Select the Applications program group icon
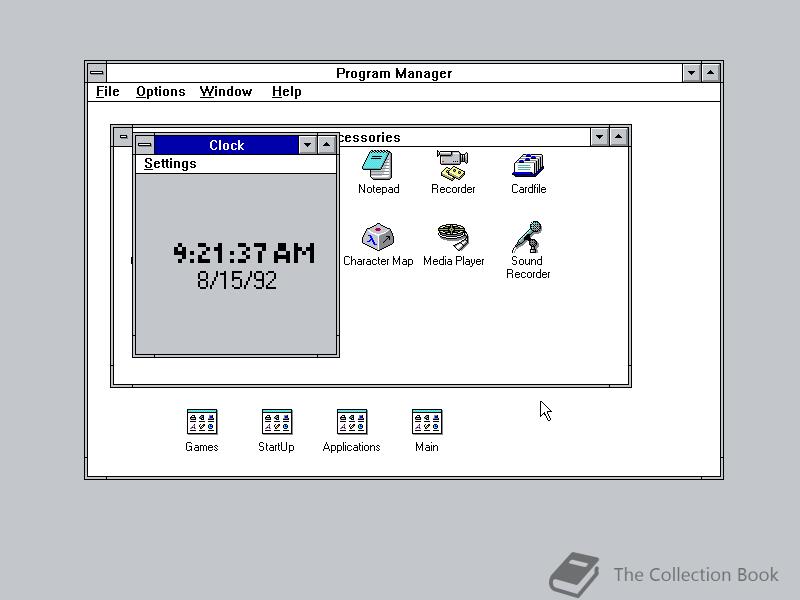 pyautogui.click(x=352, y=422)
